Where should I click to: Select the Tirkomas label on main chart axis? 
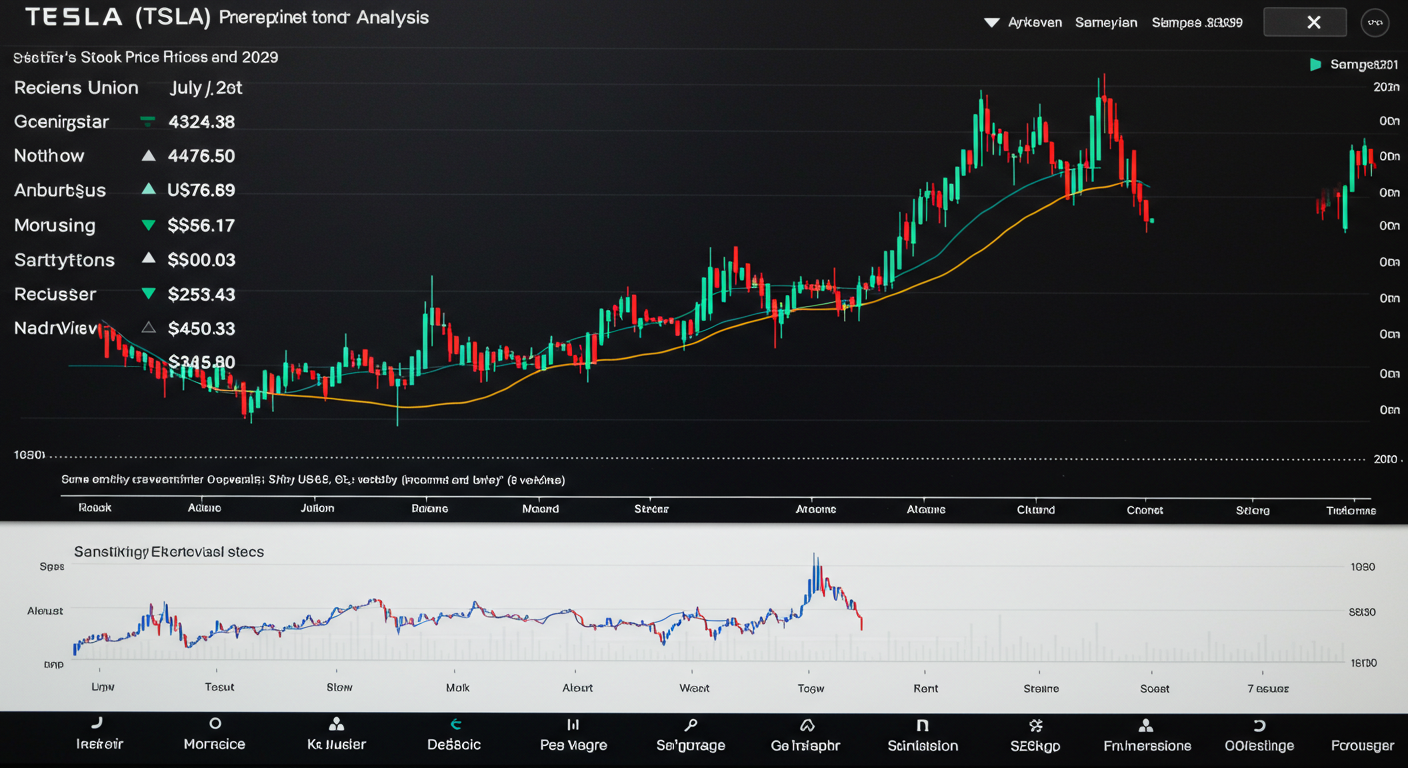coord(1351,510)
